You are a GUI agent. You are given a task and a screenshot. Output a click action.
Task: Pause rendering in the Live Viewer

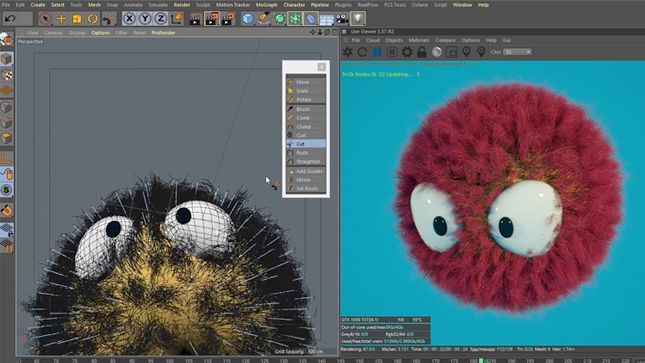377,52
